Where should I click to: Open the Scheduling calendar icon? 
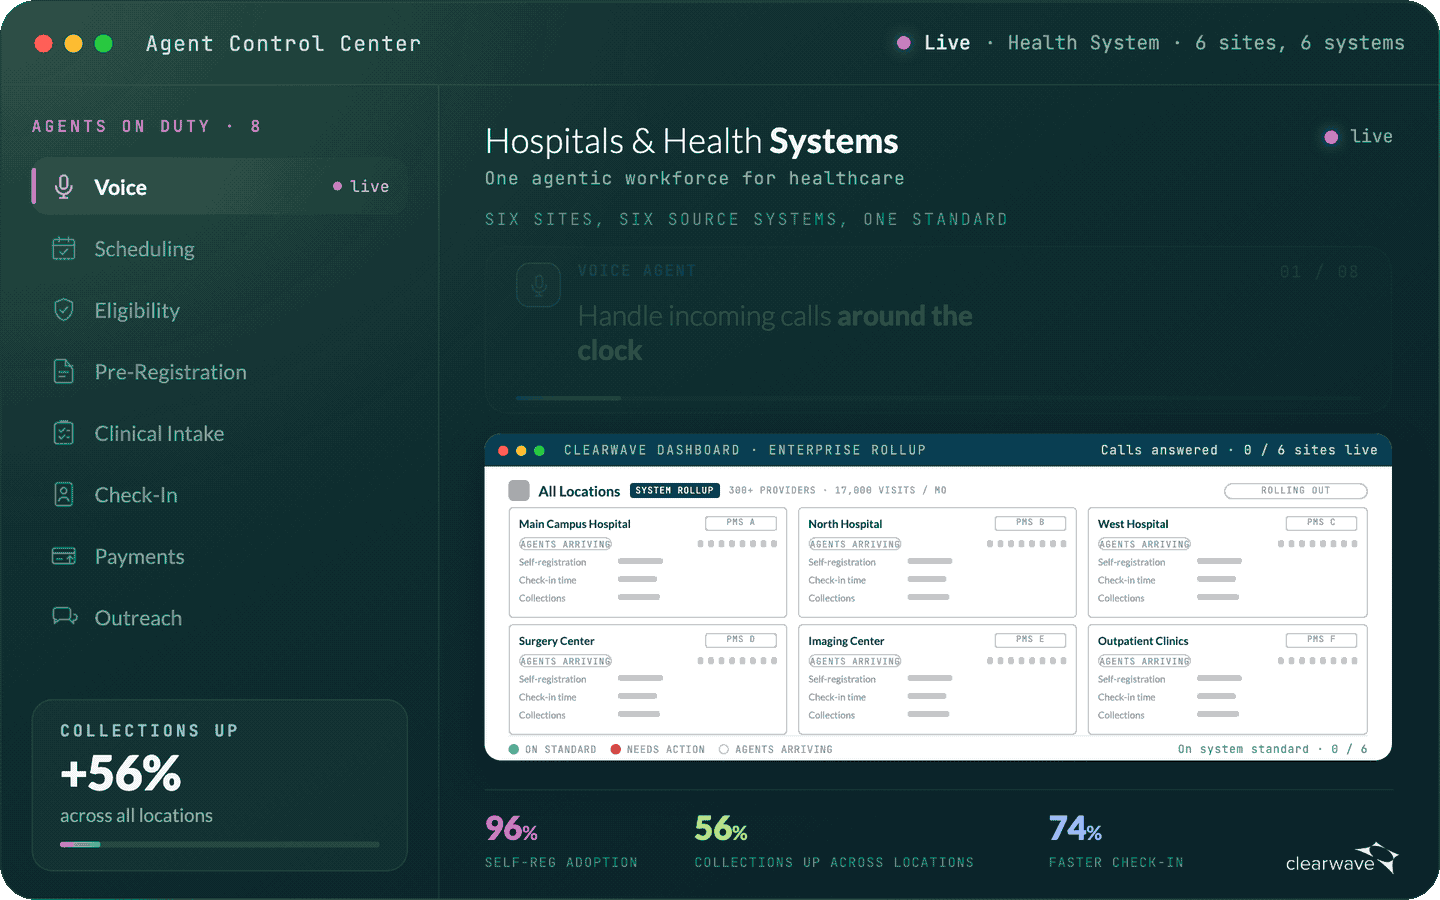coord(64,249)
